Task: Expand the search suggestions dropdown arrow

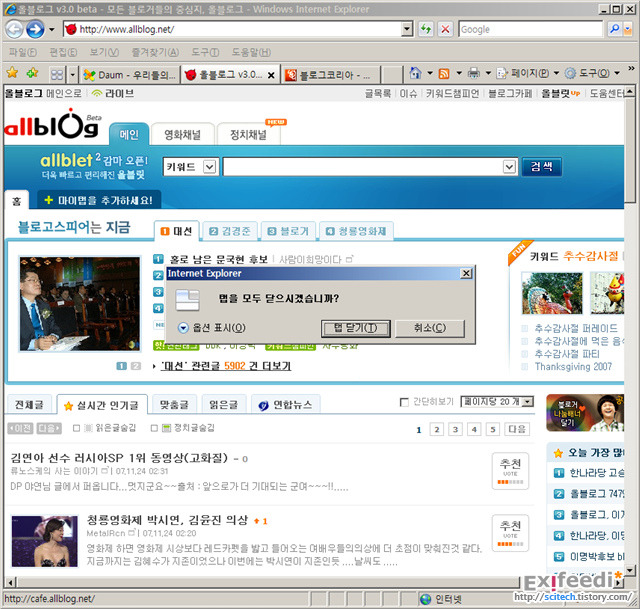Action: click(509, 167)
